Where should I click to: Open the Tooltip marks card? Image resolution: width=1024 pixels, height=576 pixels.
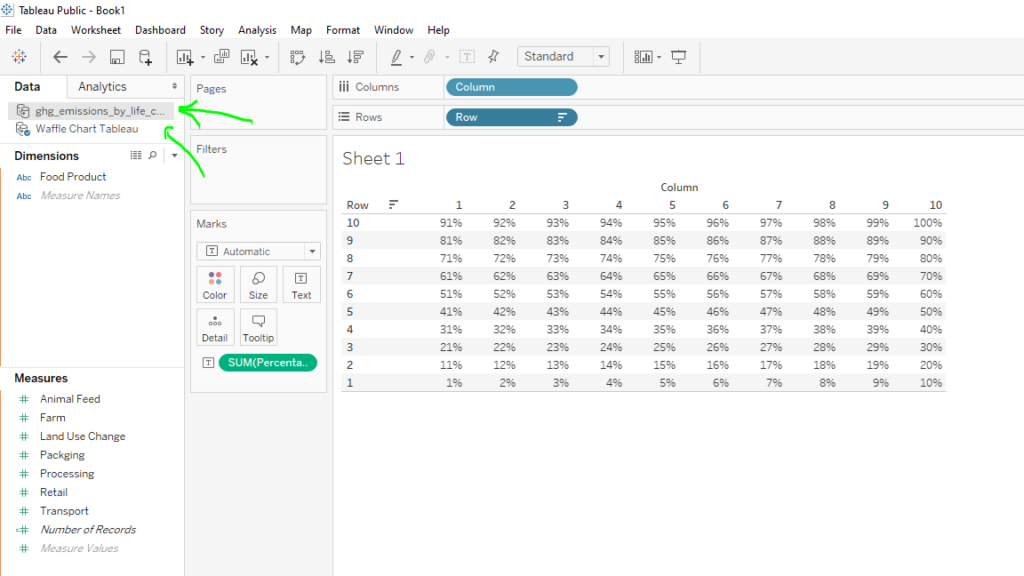[258, 327]
